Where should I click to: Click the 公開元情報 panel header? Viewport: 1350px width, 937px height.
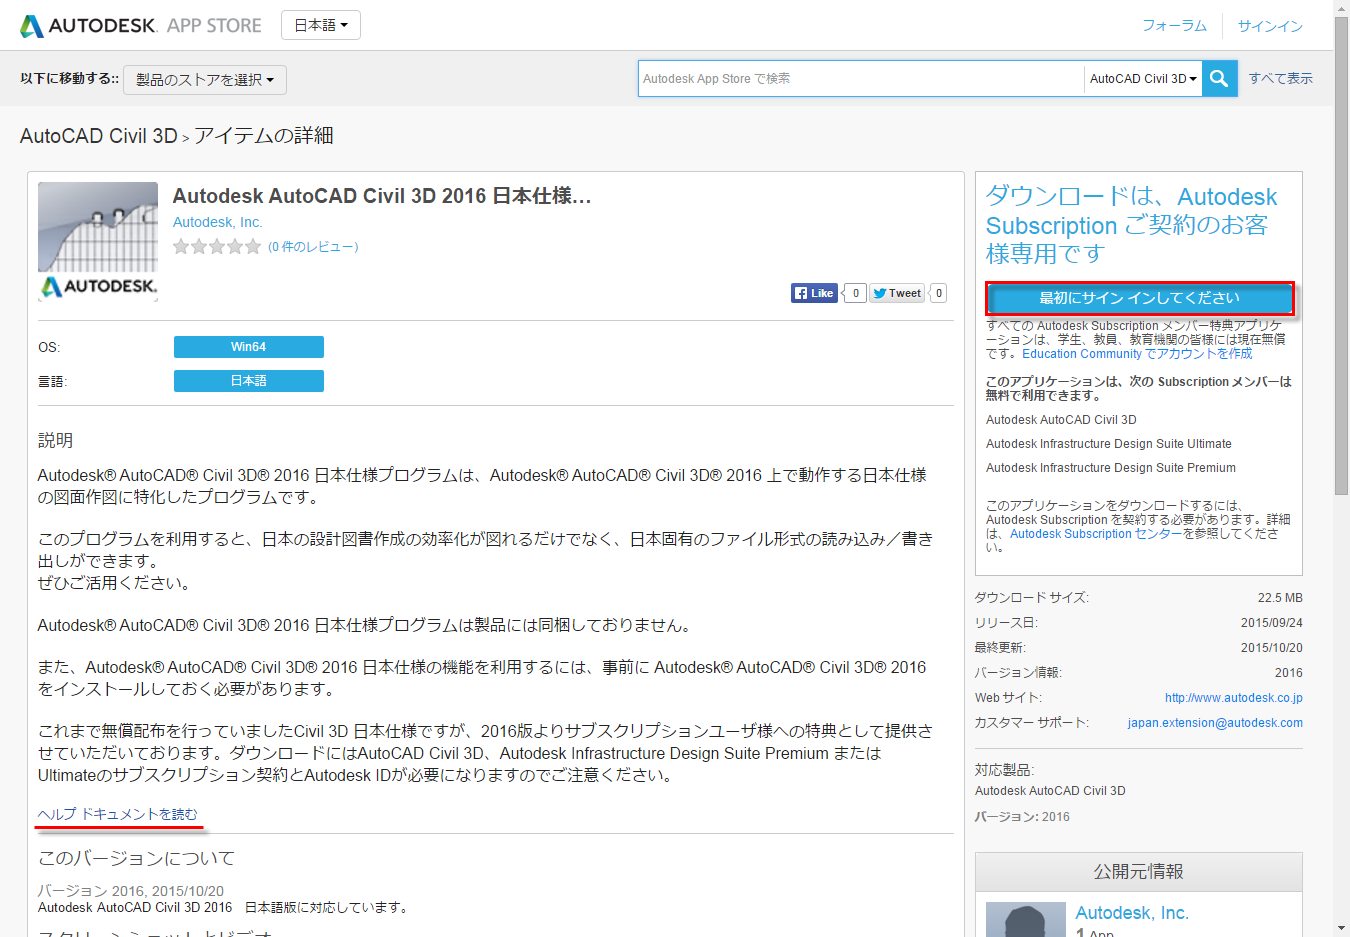pos(1139,872)
